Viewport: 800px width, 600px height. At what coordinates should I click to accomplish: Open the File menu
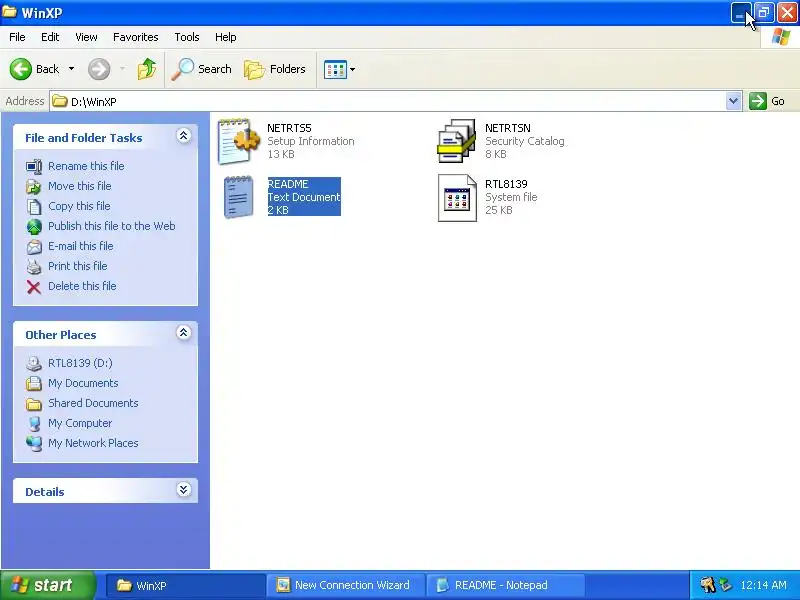coord(17,37)
